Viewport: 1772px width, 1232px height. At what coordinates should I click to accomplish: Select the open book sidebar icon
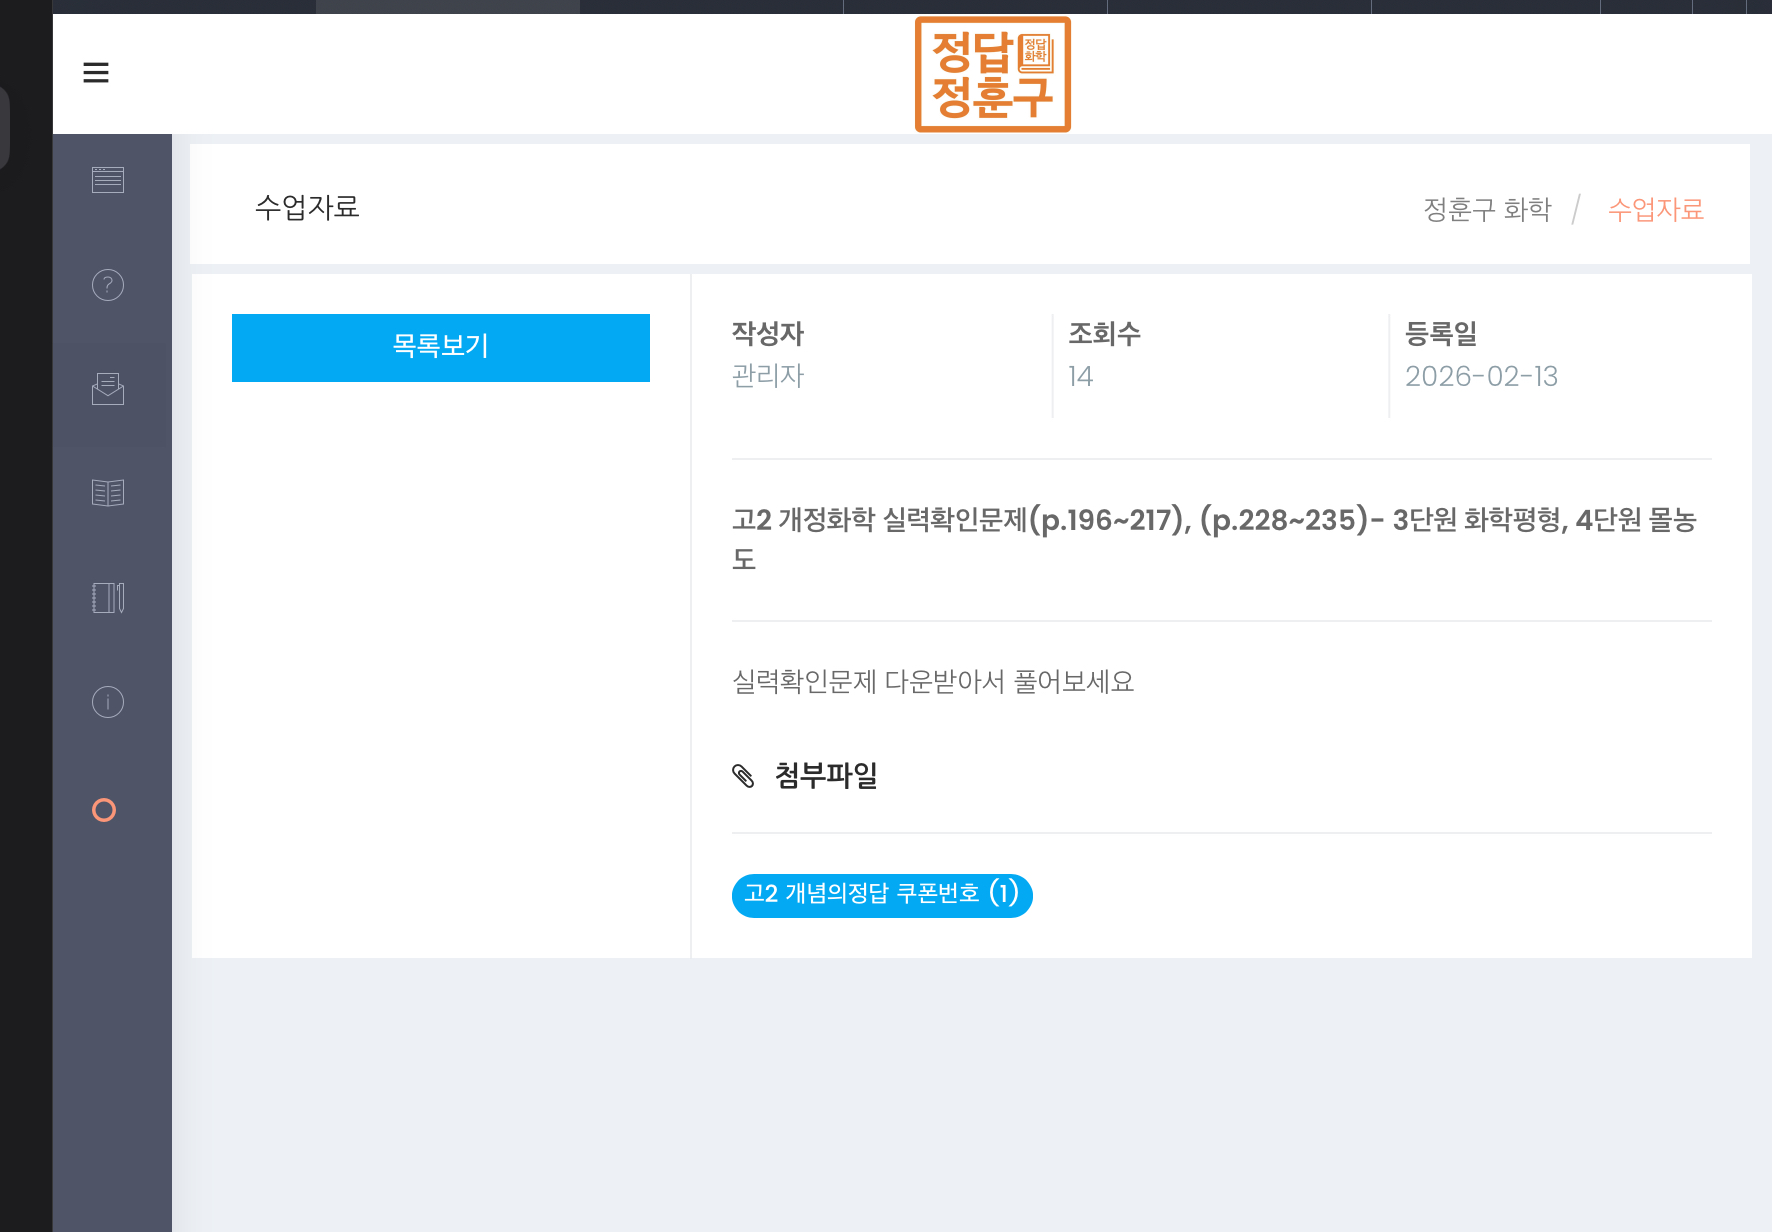(108, 493)
